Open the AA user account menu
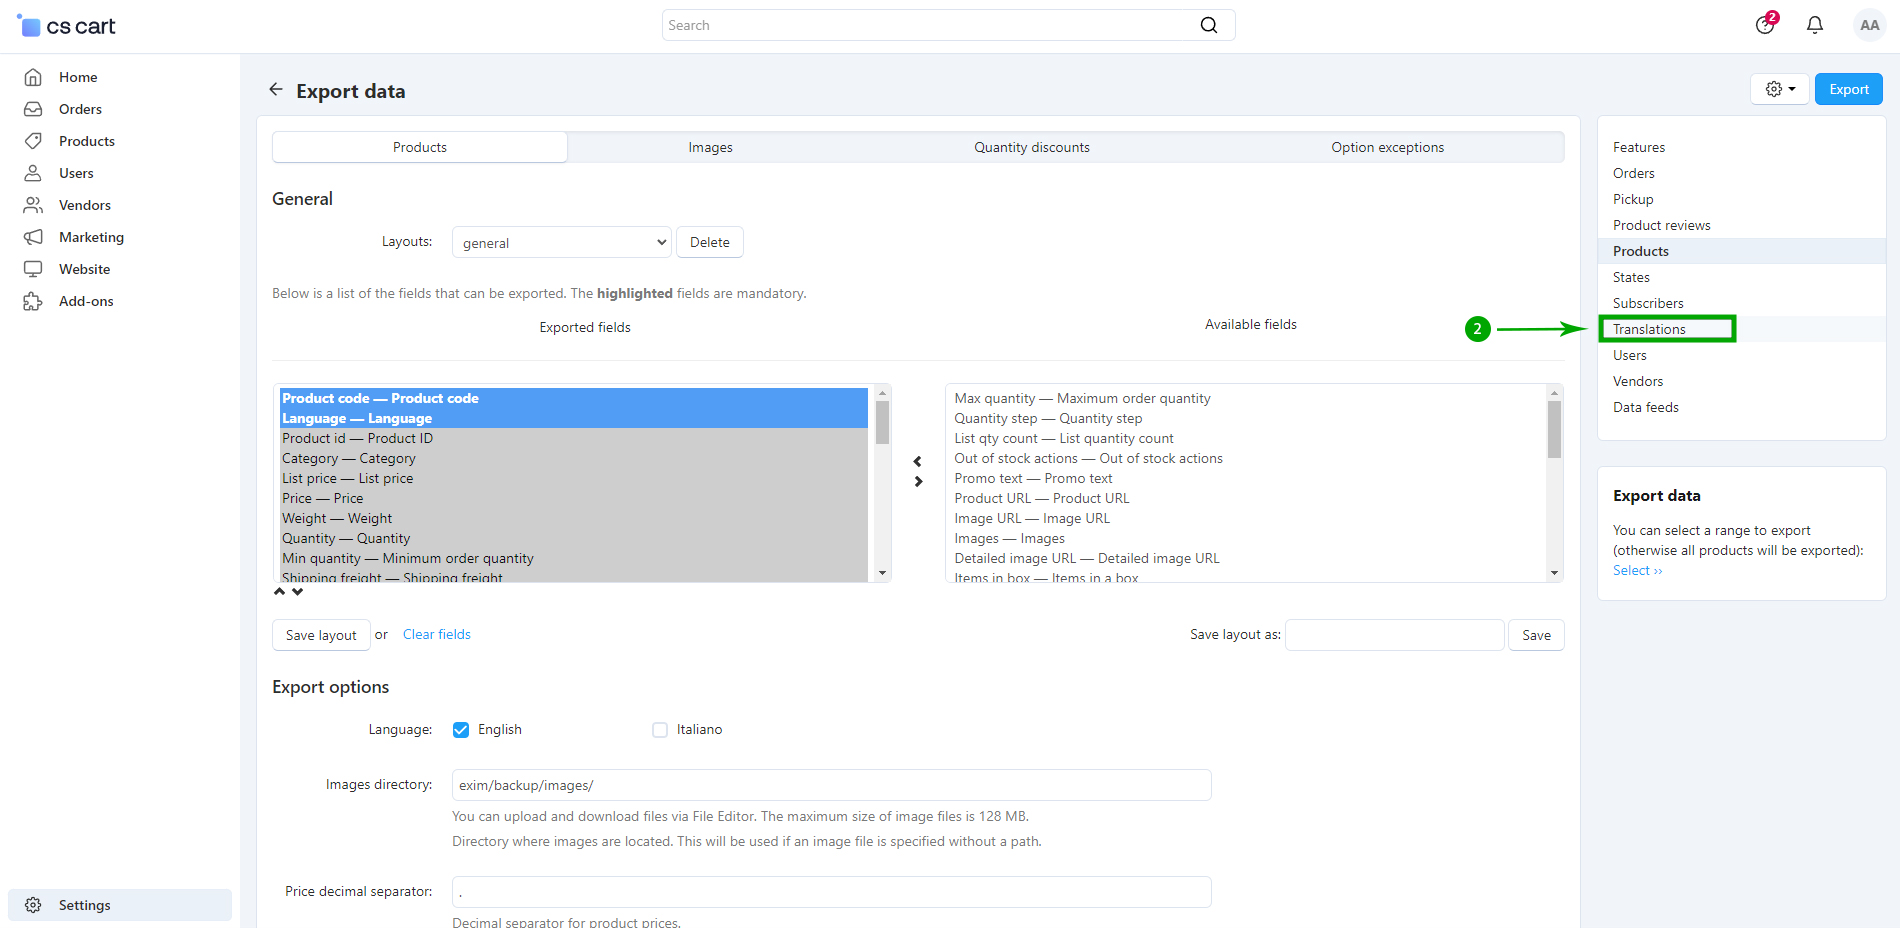1900x928 pixels. tap(1868, 25)
